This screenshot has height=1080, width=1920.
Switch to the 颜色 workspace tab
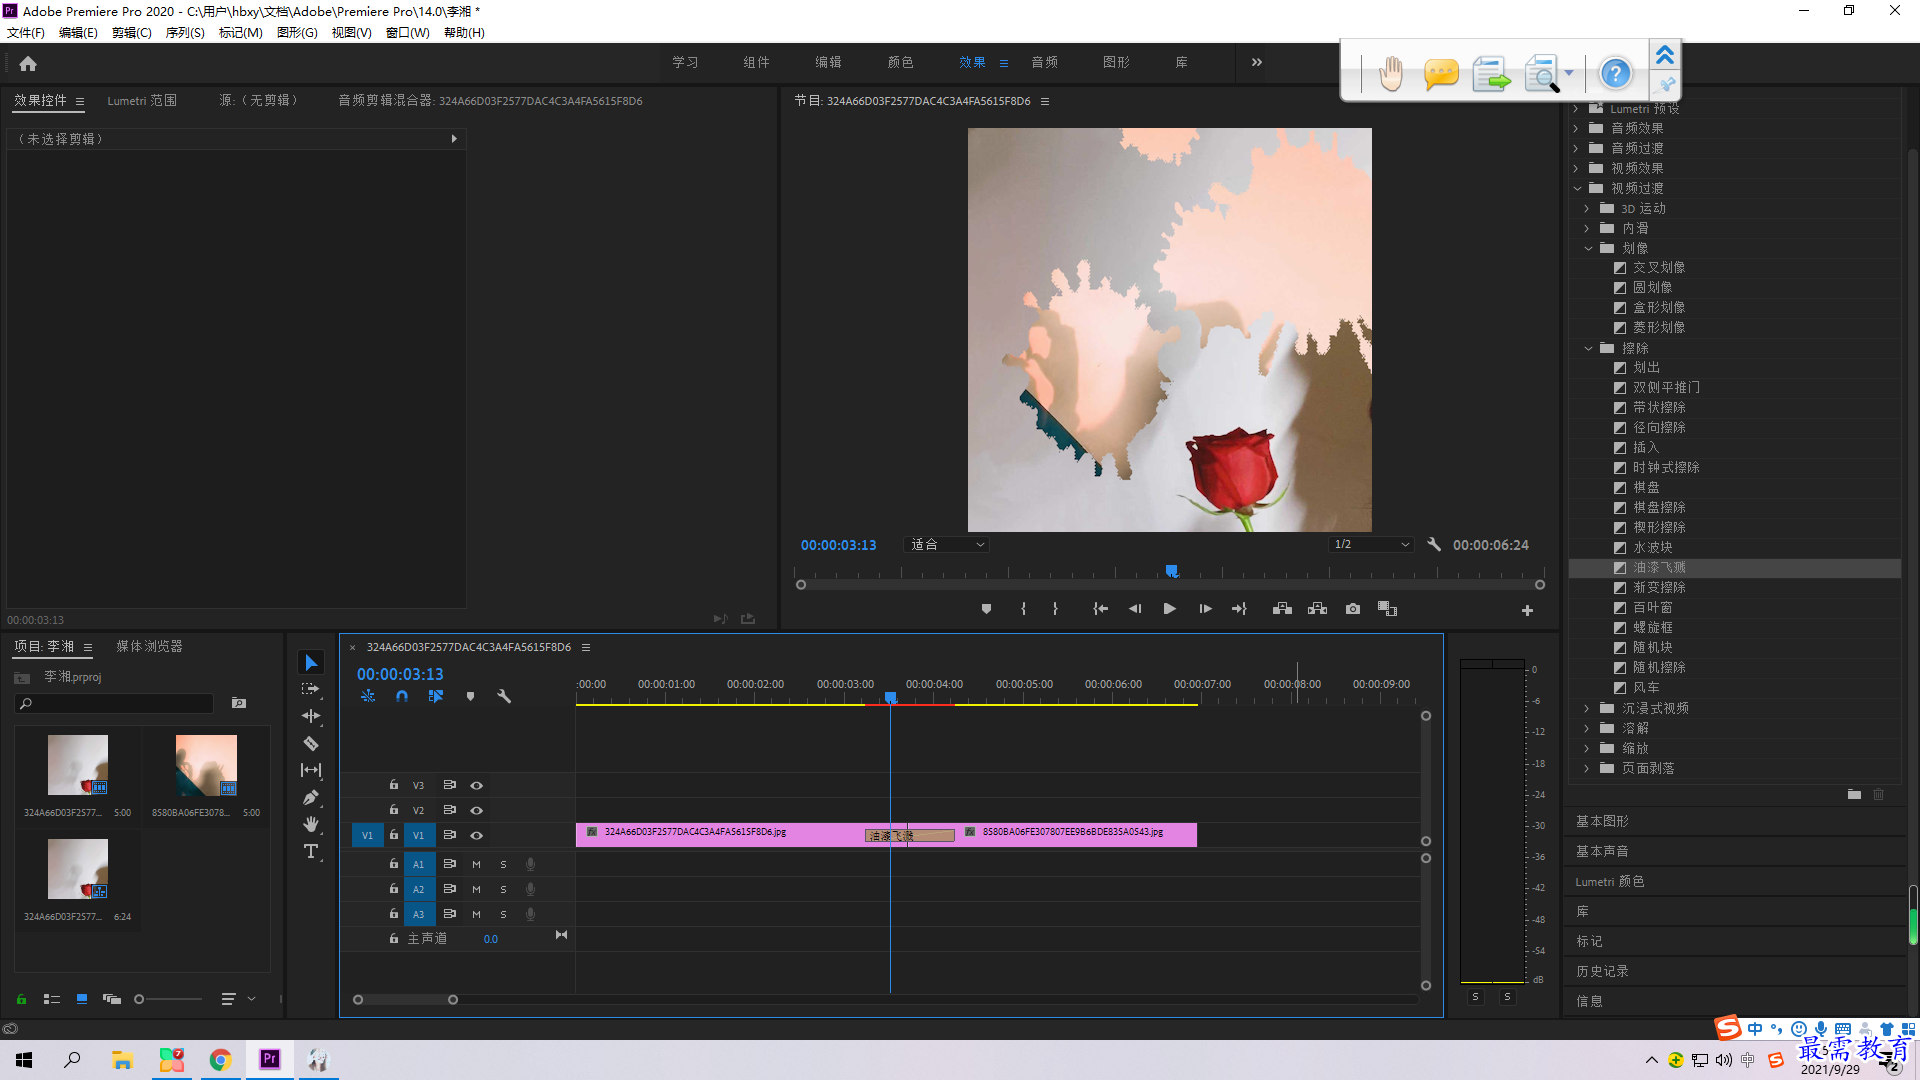coord(901,62)
